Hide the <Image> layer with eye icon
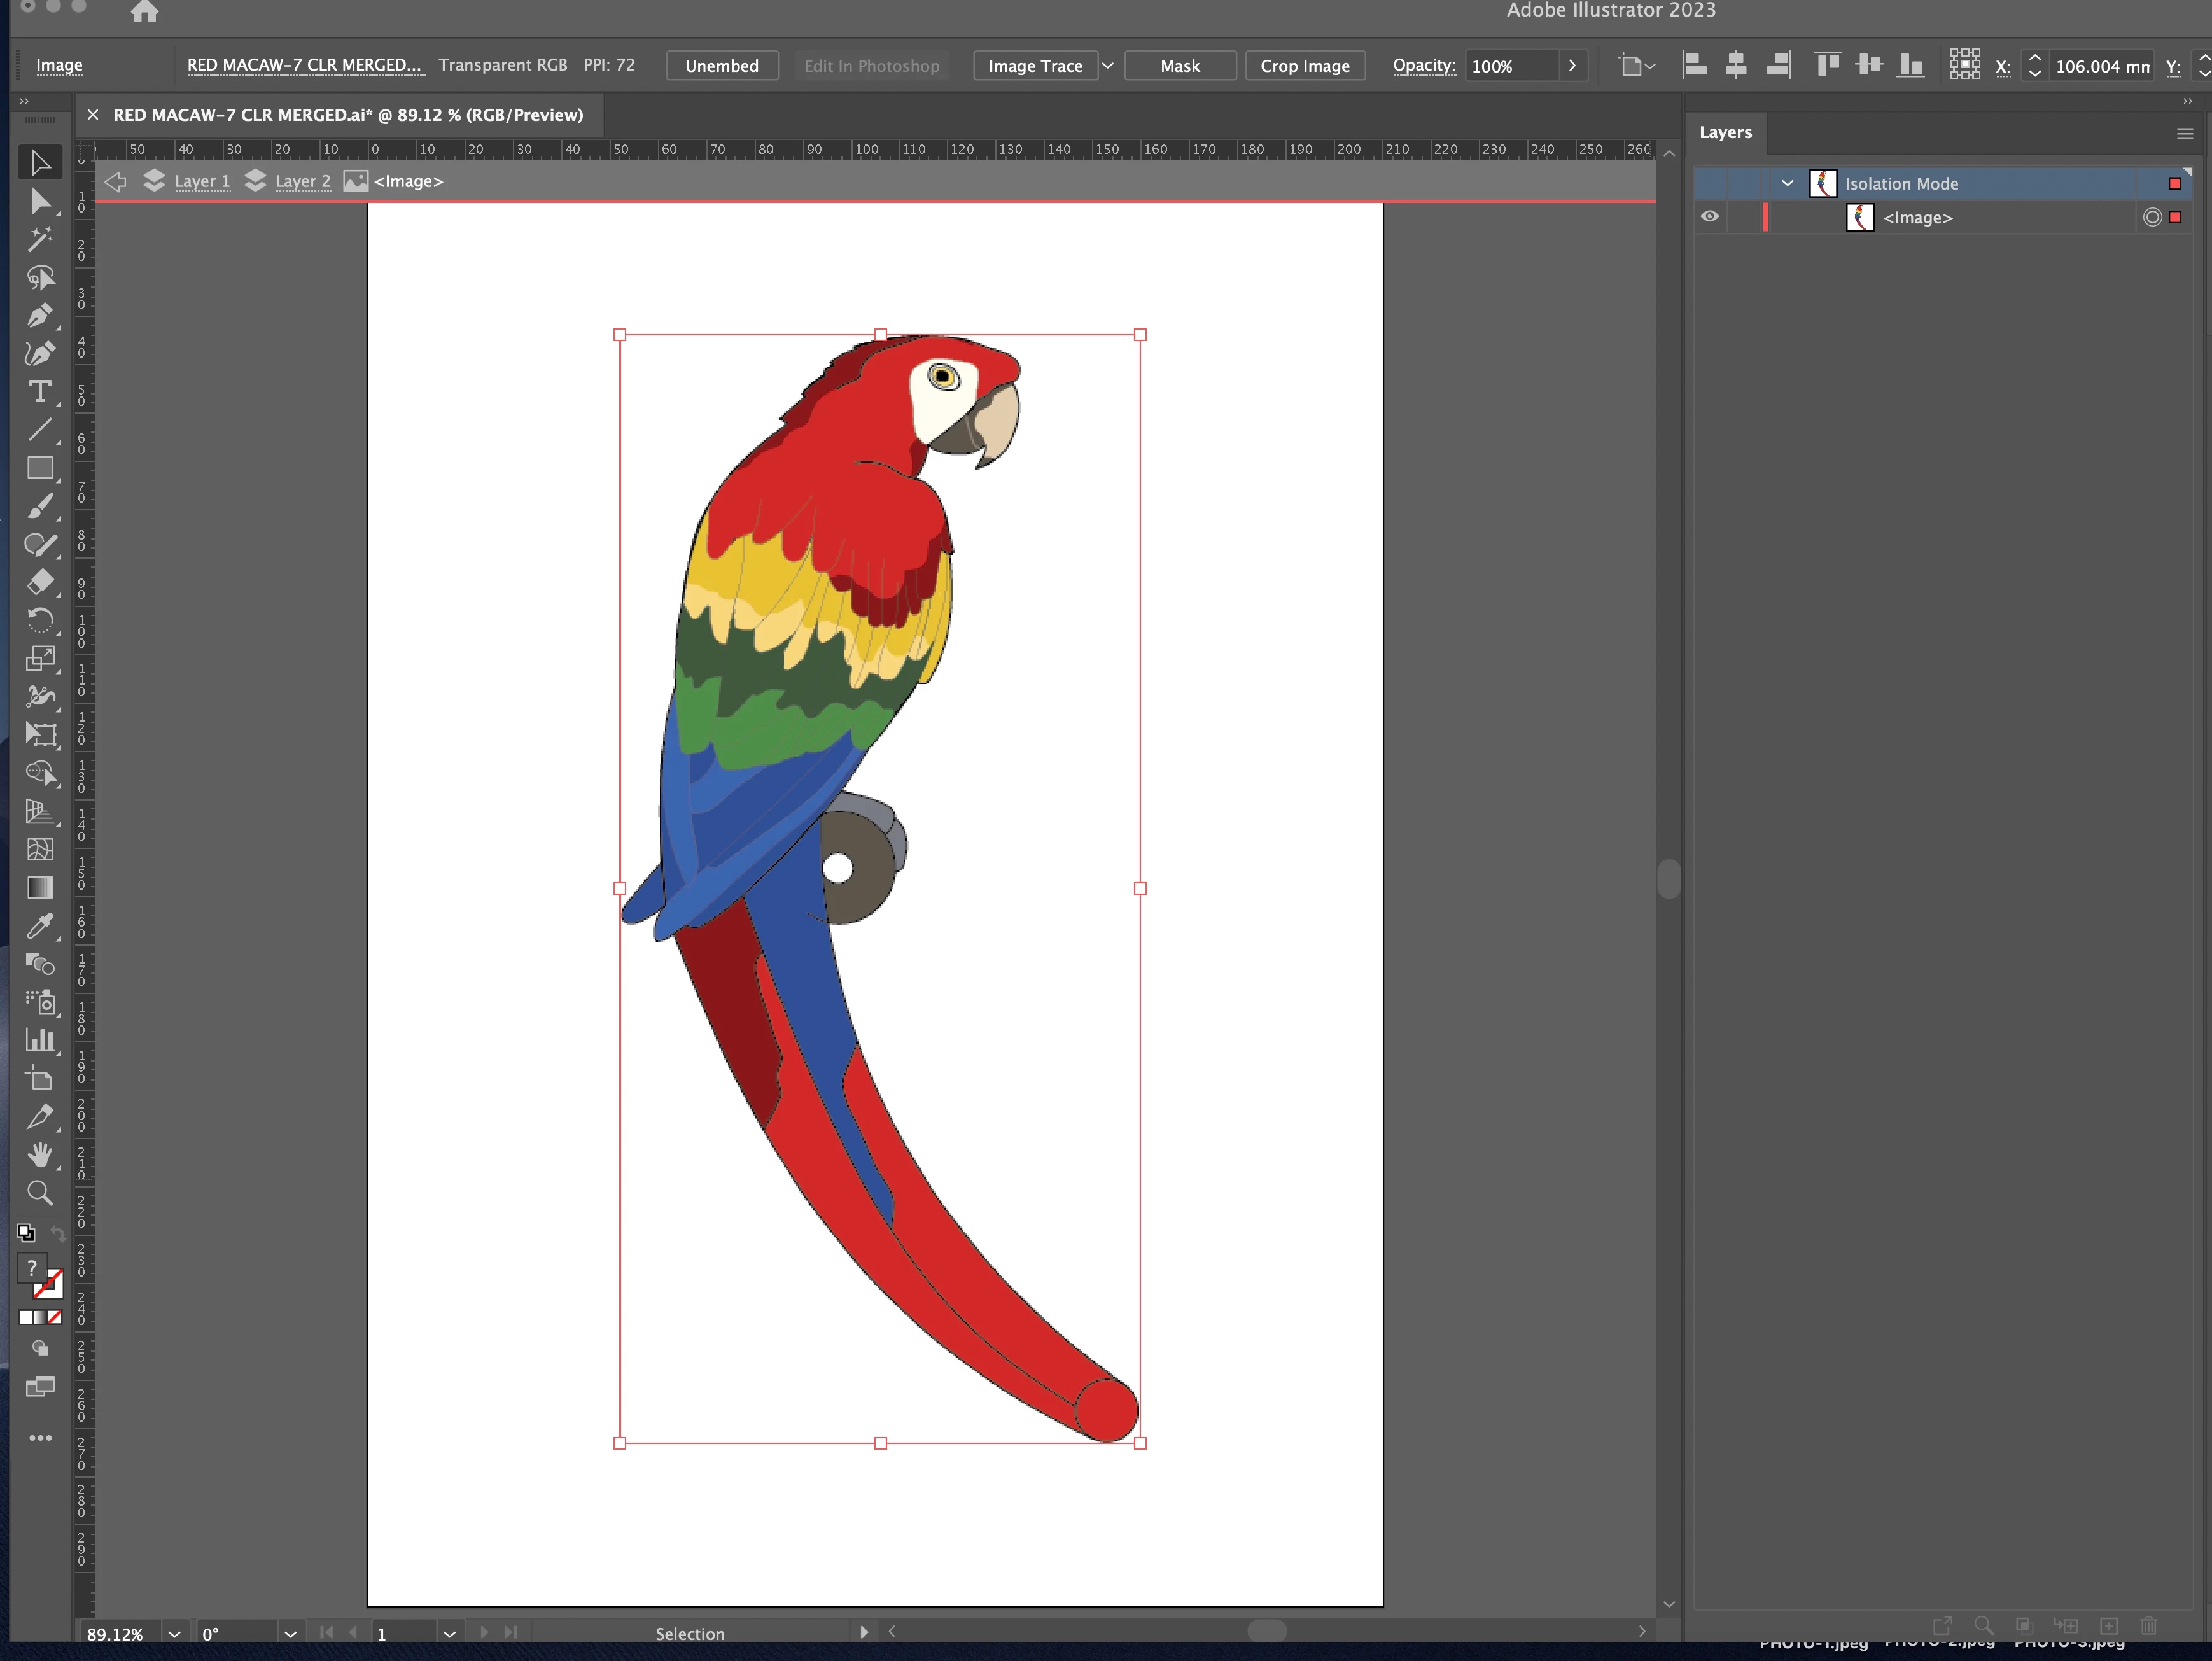The width and height of the screenshot is (2212, 1661). pos(1710,217)
